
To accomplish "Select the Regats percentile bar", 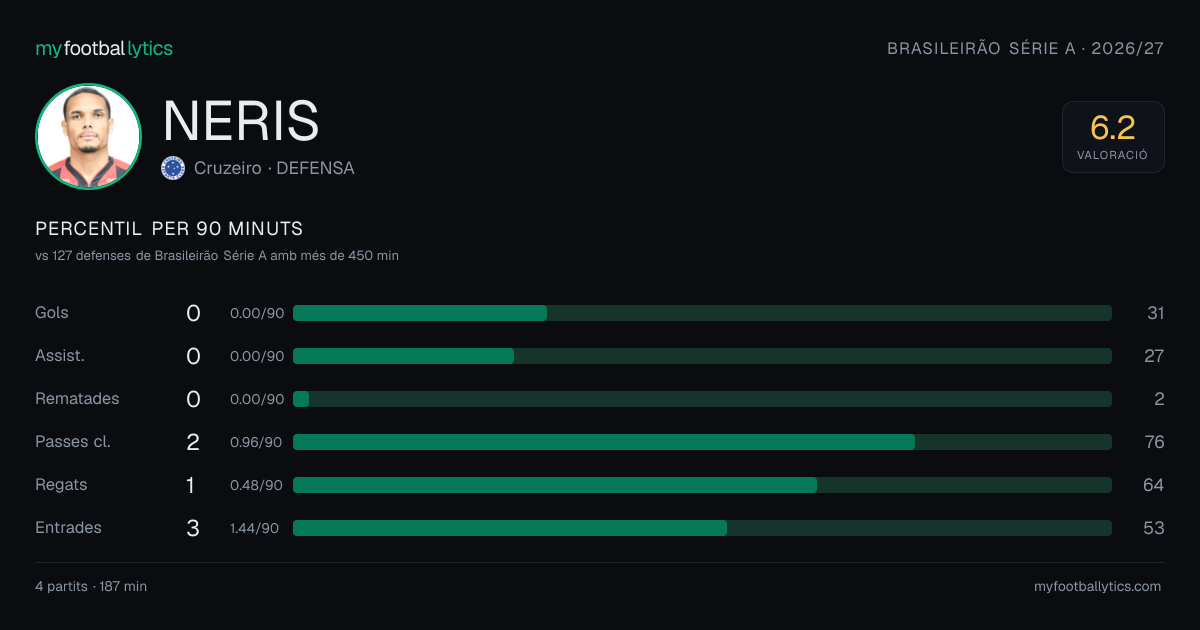I will point(702,485).
